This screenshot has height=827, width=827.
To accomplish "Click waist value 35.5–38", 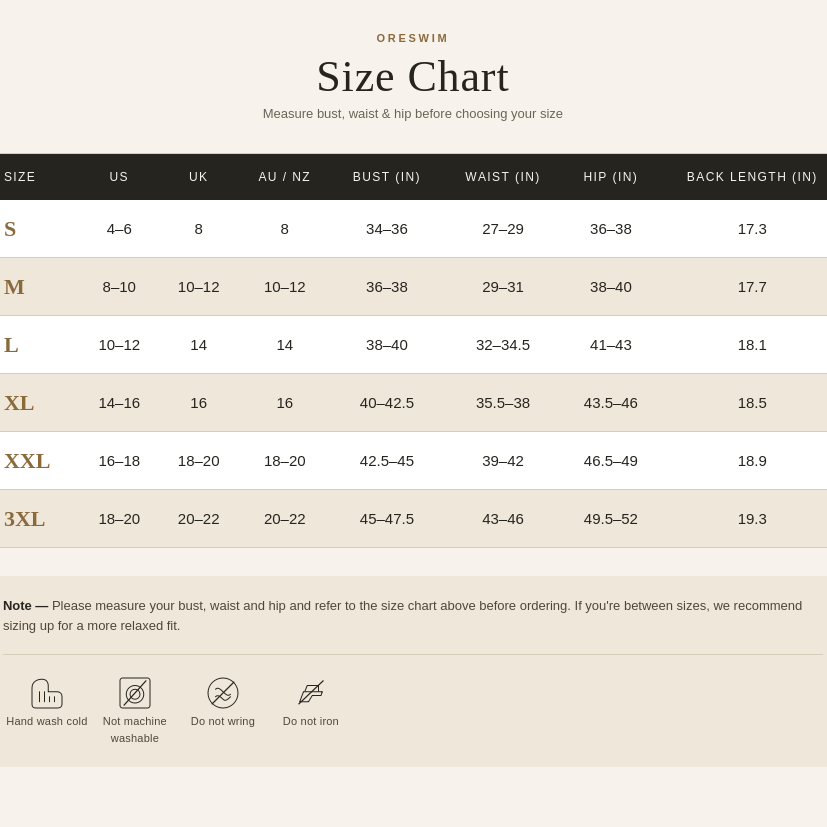I will [503, 403].
